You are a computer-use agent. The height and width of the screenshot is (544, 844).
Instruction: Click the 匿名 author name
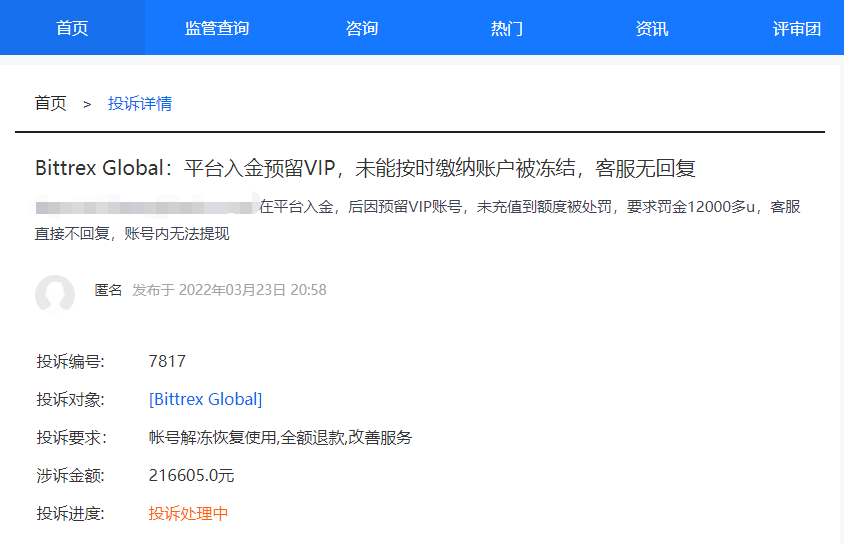tap(108, 290)
